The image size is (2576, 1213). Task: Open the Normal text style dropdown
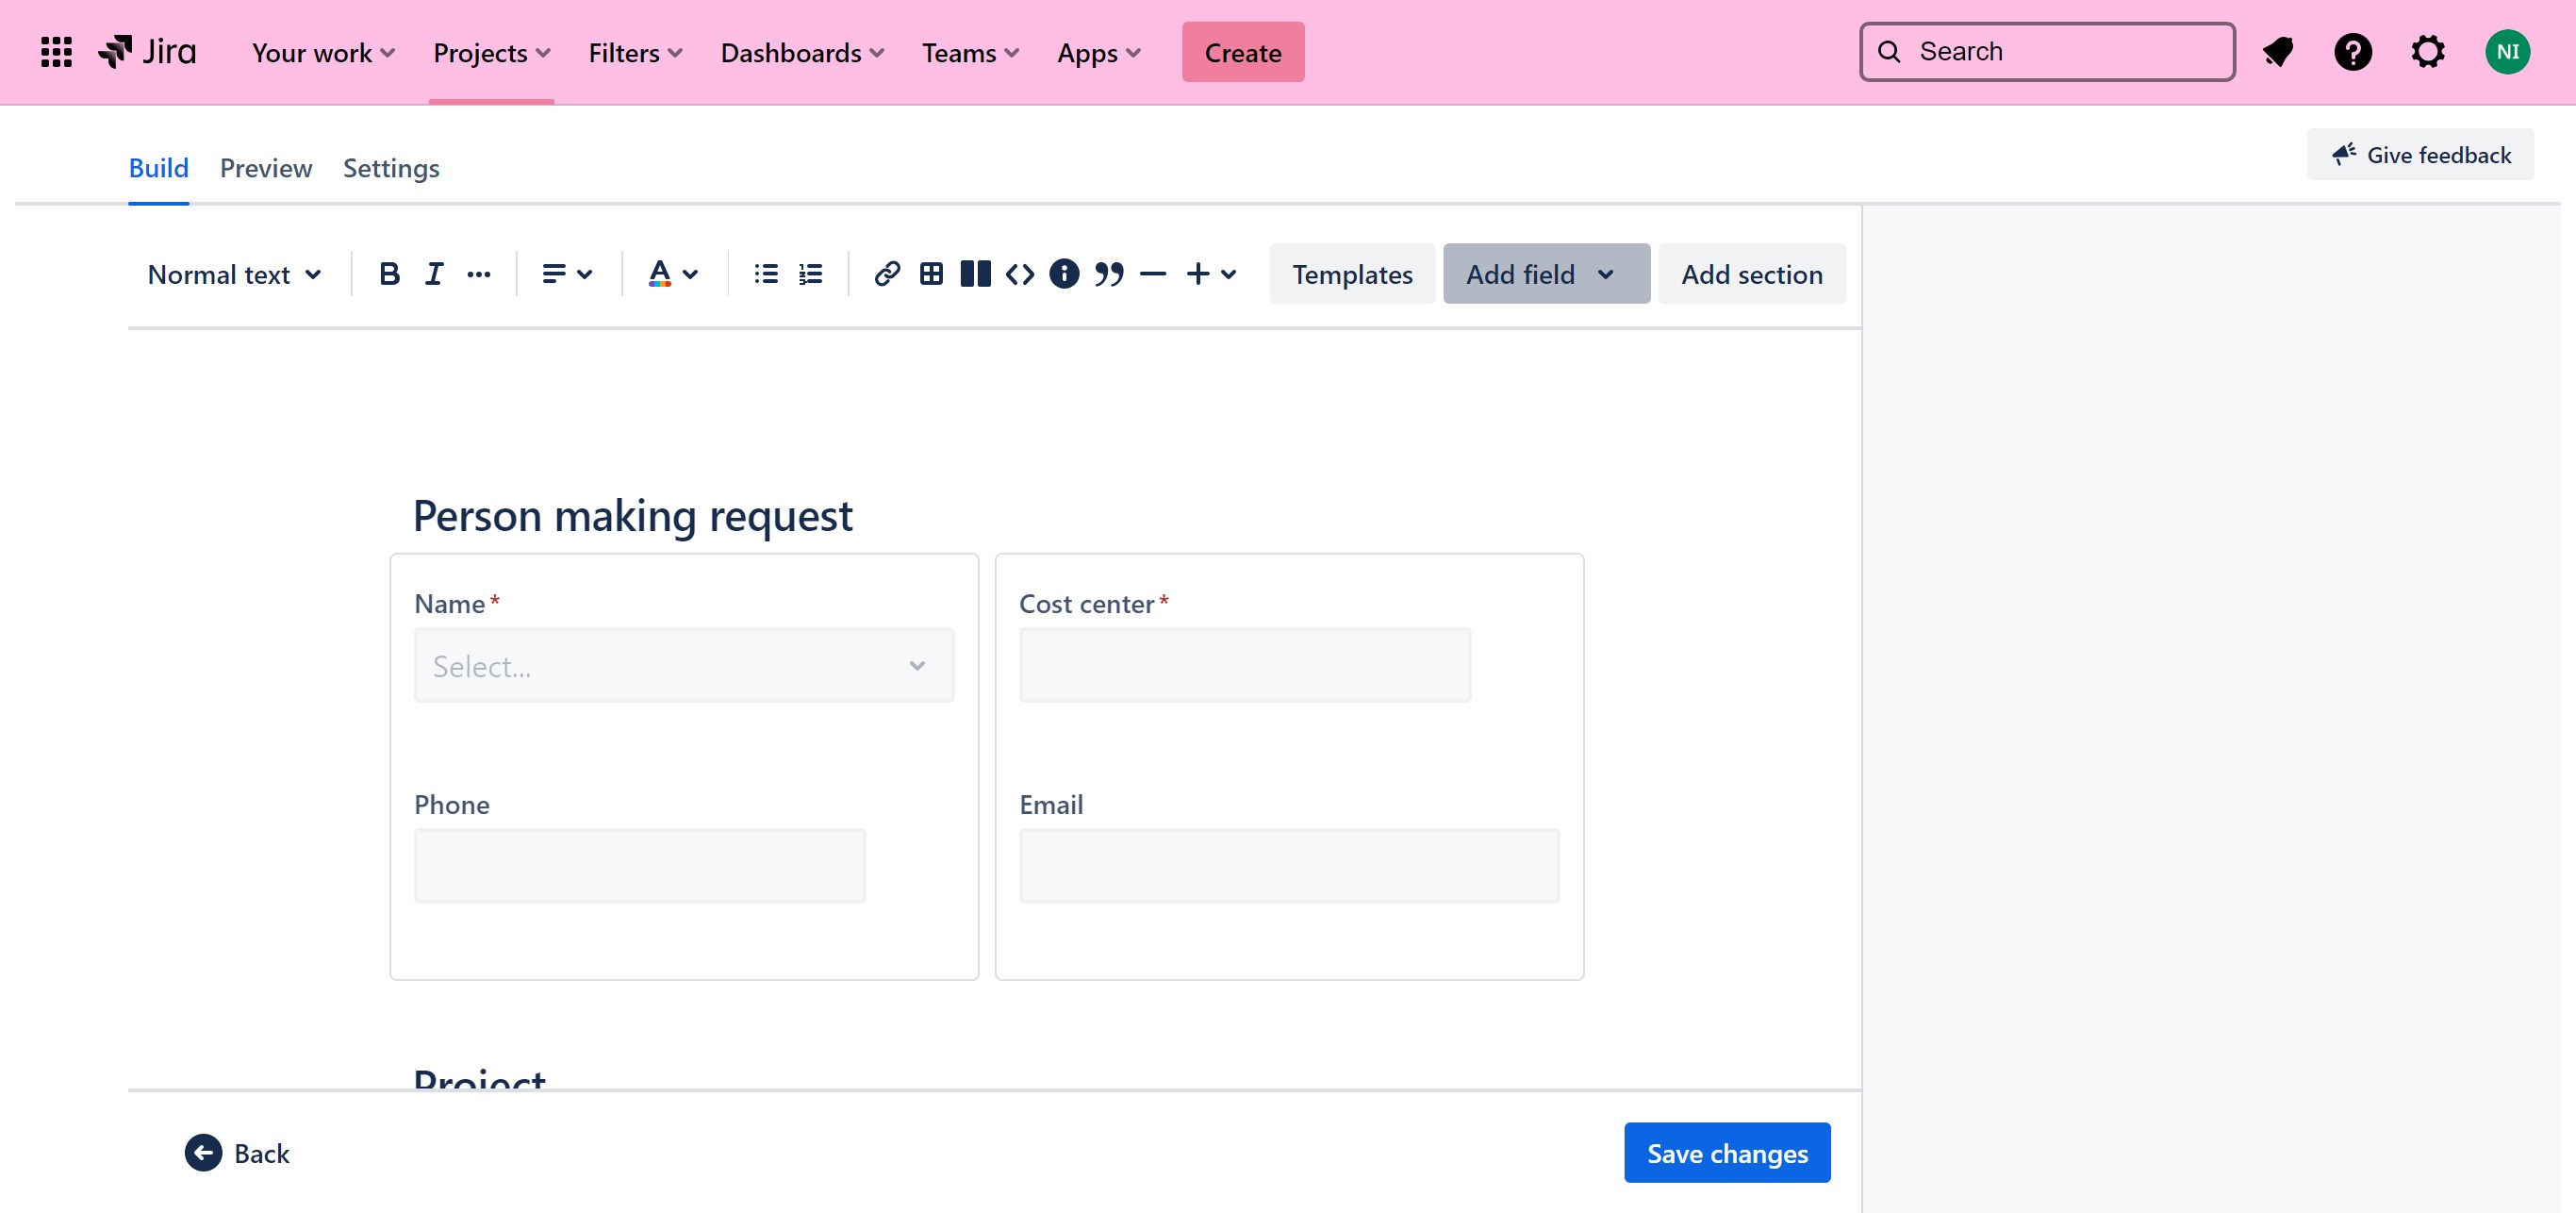(x=234, y=274)
